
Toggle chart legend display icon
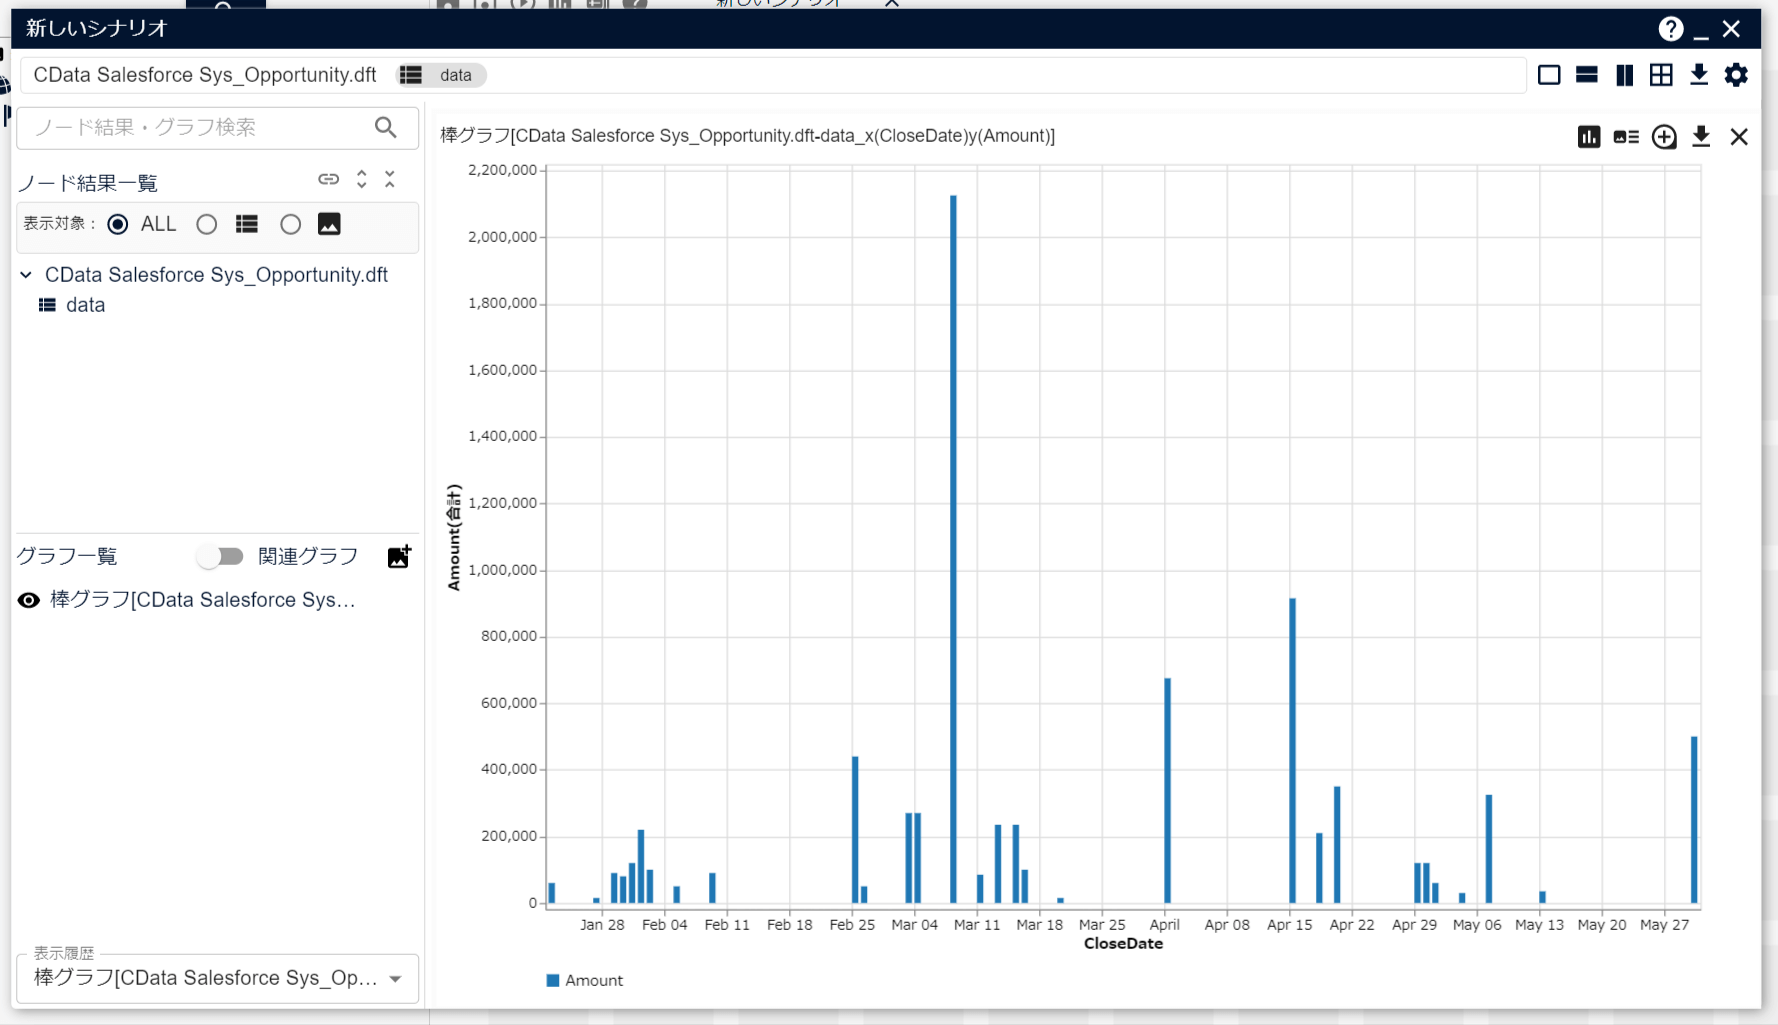(x=1626, y=137)
